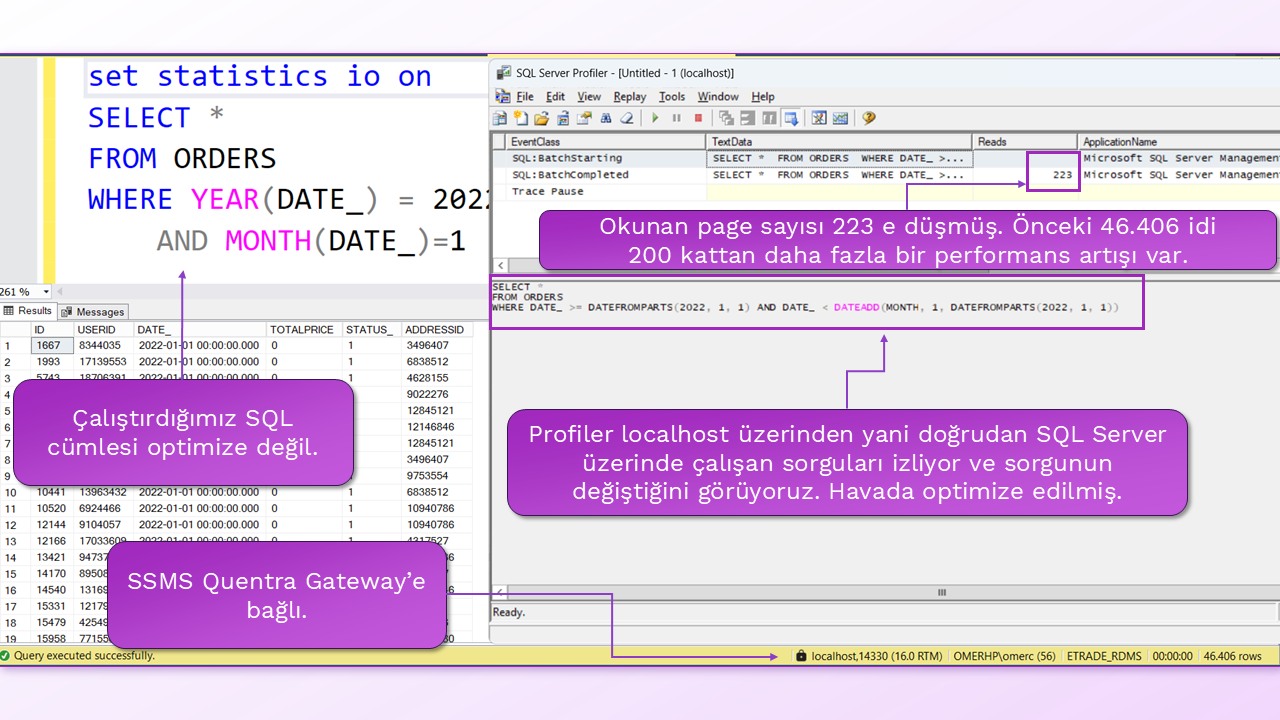This screenshot has width=1280, height=720.
Task: Click ETRADE_RDMS database in status bar
Action: point(1105,656)
